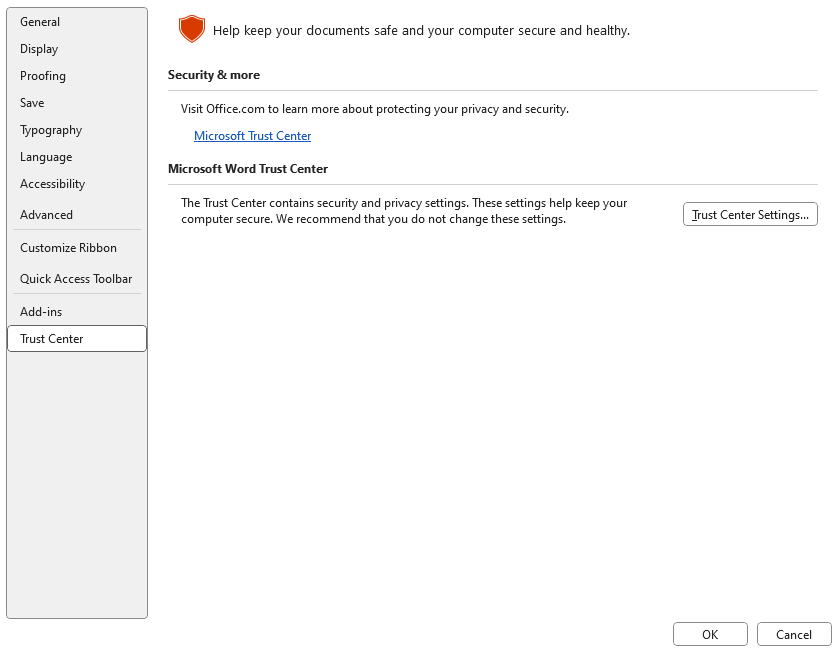Open the General options category

pyautogui.click(x=40, y=22)
